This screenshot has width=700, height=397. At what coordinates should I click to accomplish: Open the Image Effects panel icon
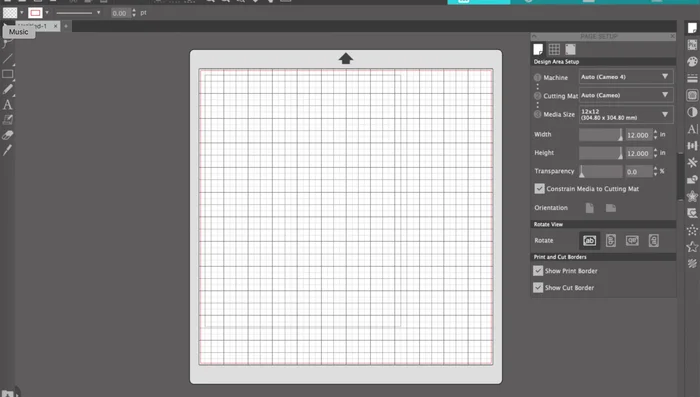[x=692, y=112]
